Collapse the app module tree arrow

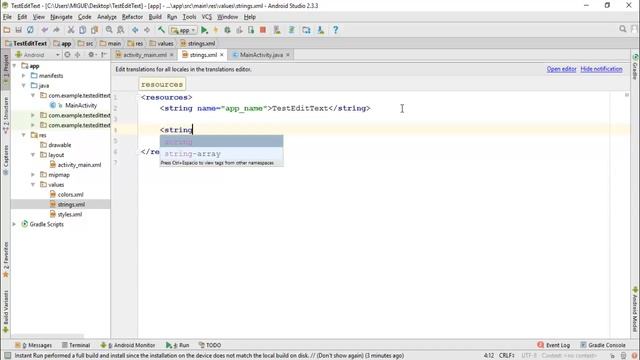click(x=15, y=66)
